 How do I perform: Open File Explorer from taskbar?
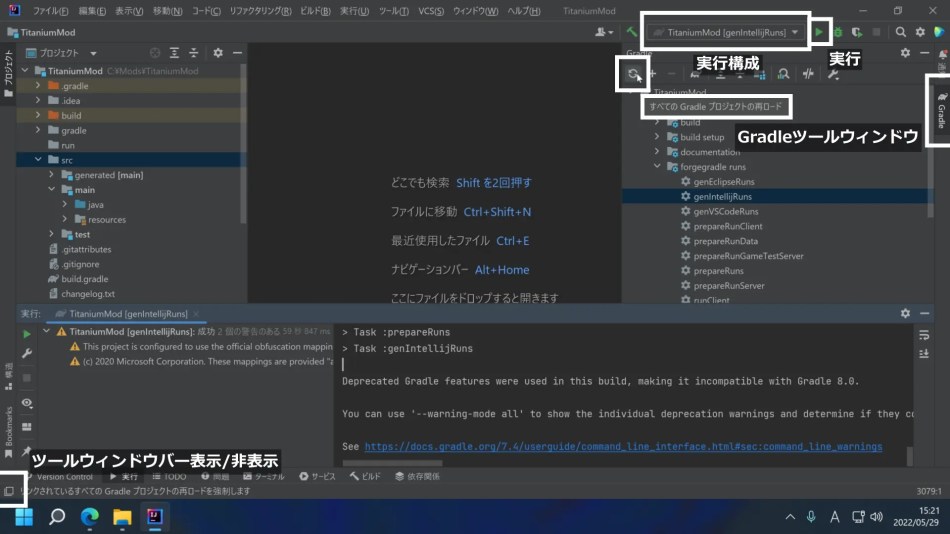[x=122, y=516]
